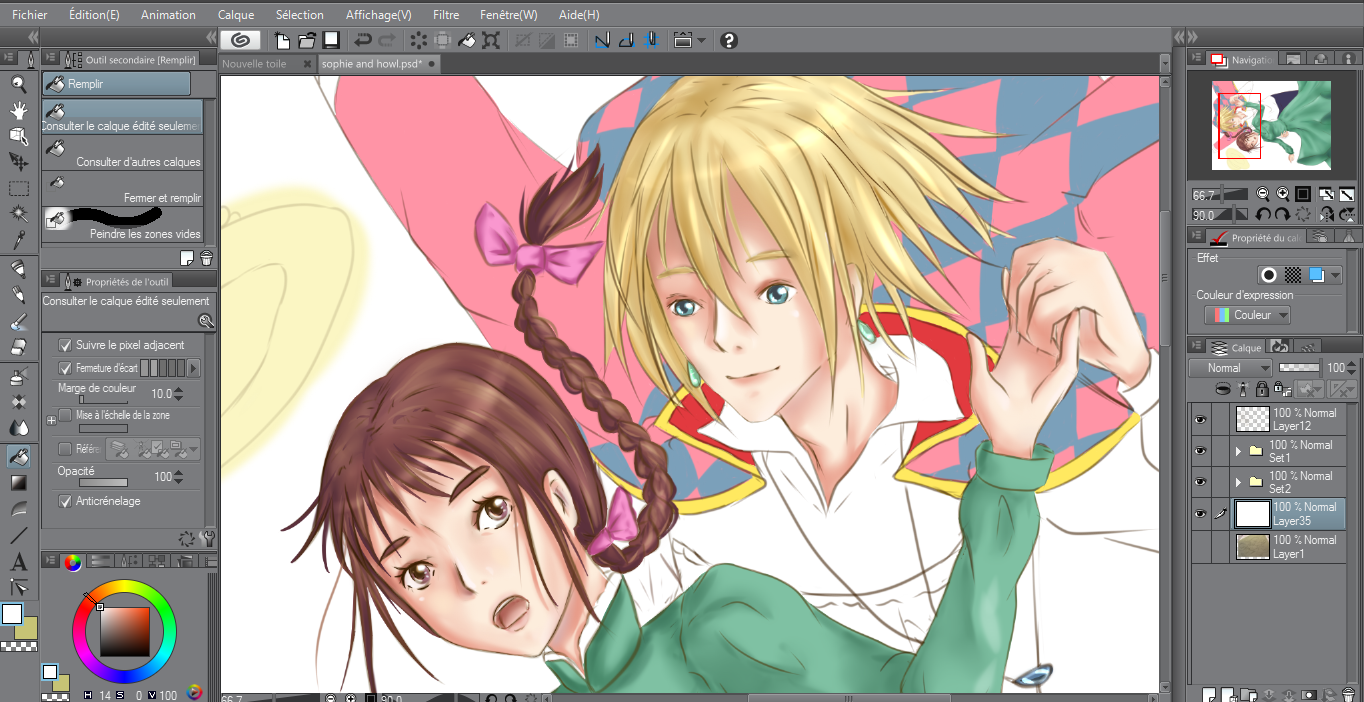Image resolution: width=1364 pixels, height=702 pixels.
Task: Open help via question mark icon
Action: point(729,40)
